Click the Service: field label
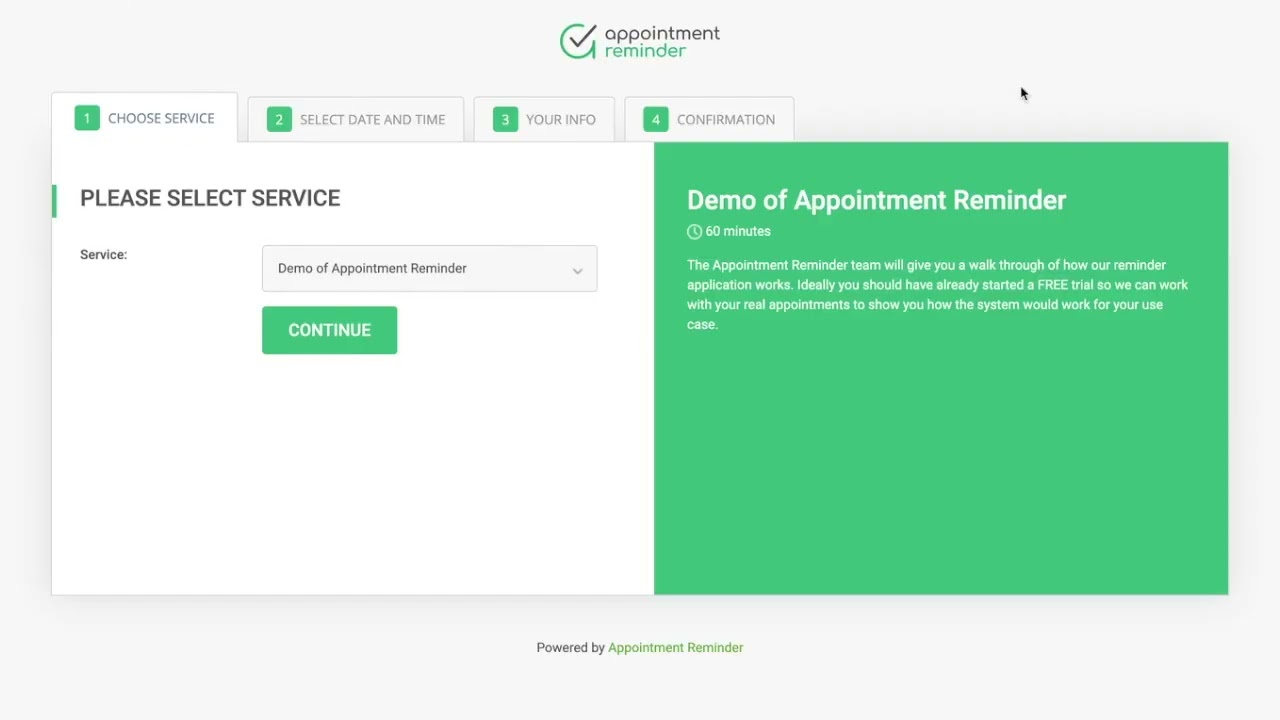1280x720 pixels. [103, 255]
